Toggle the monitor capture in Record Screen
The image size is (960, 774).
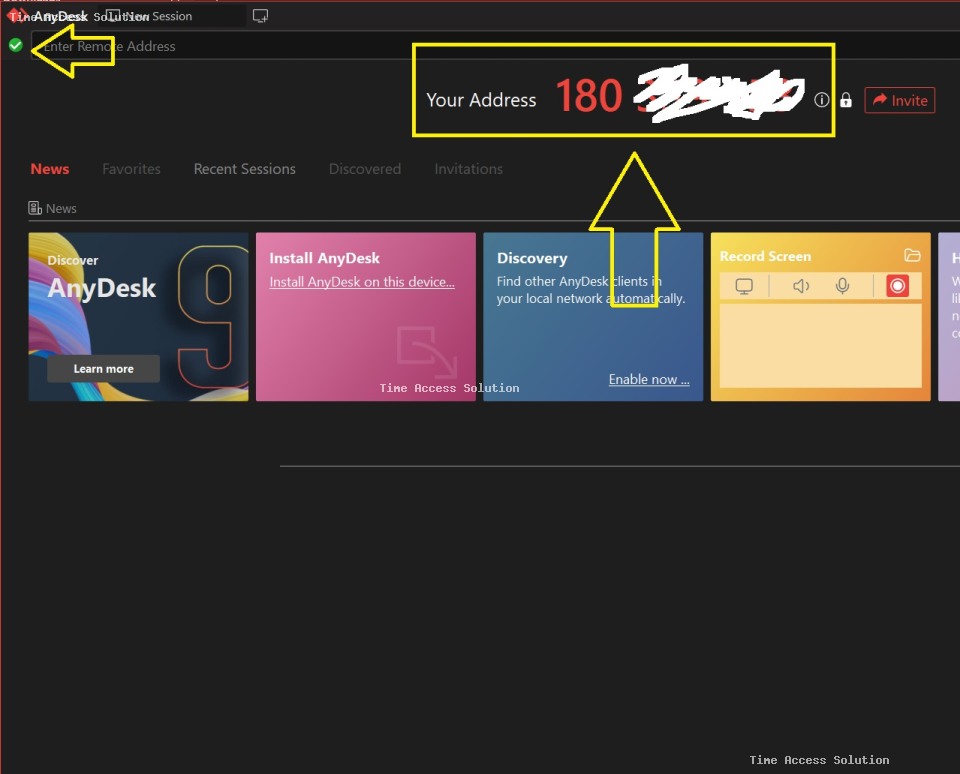point(744,286)
